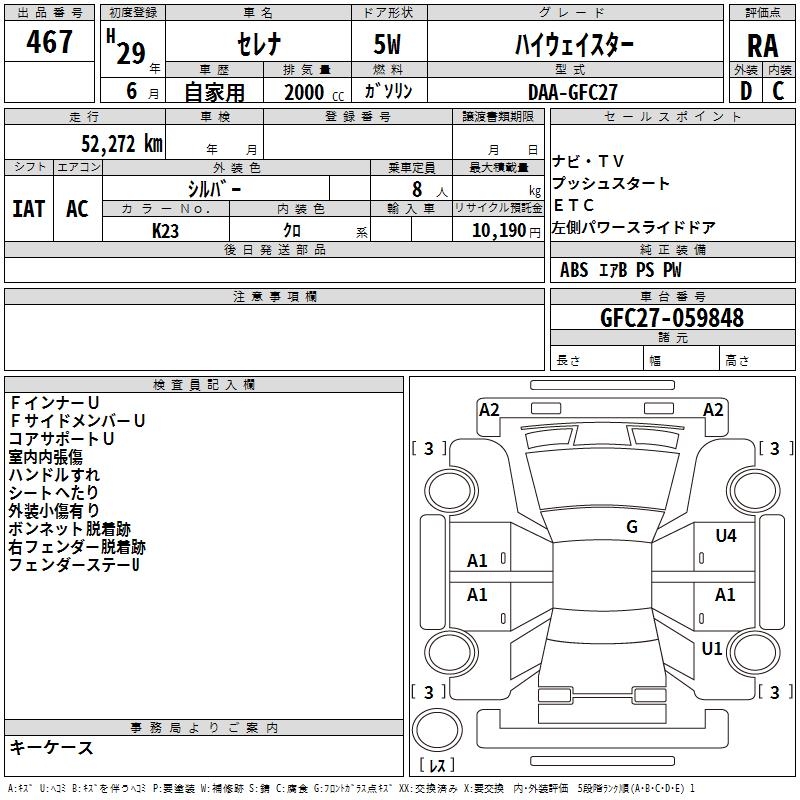Viewport: 800px width, 800px height.
Task: Click the U4 damage mark on diagram
Action: pos(726,535)
